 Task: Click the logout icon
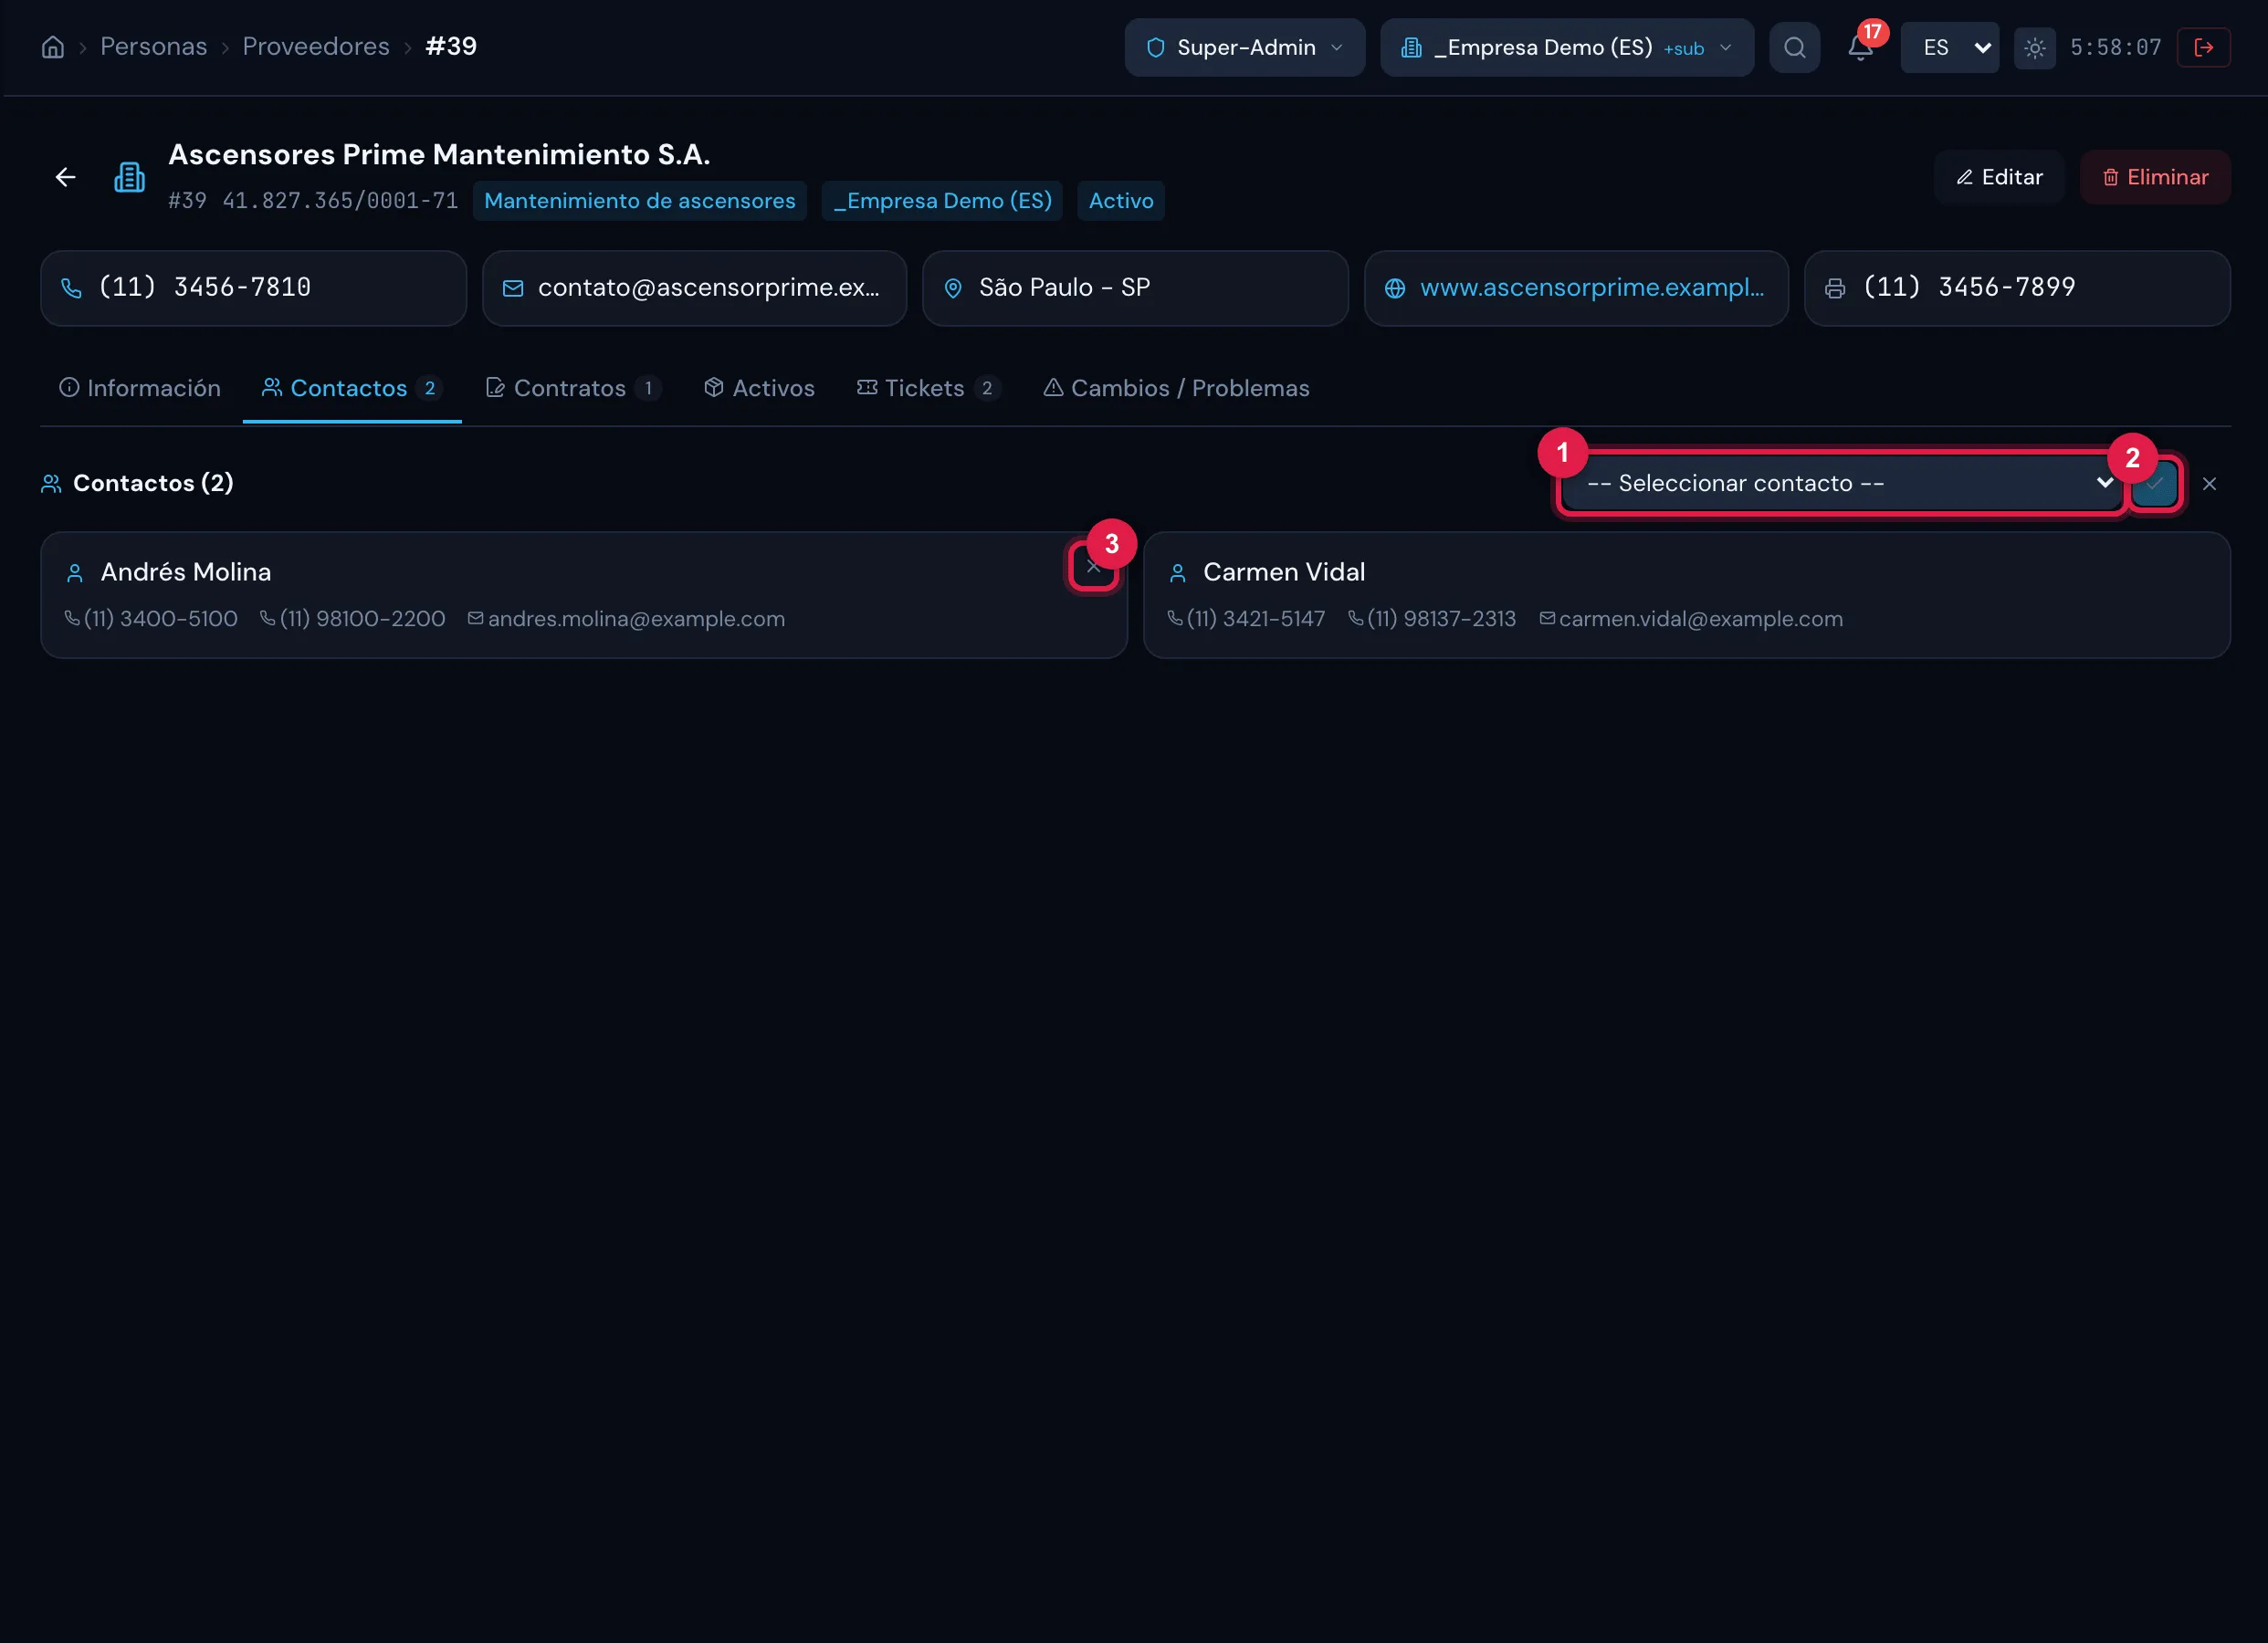point(2203,47)
